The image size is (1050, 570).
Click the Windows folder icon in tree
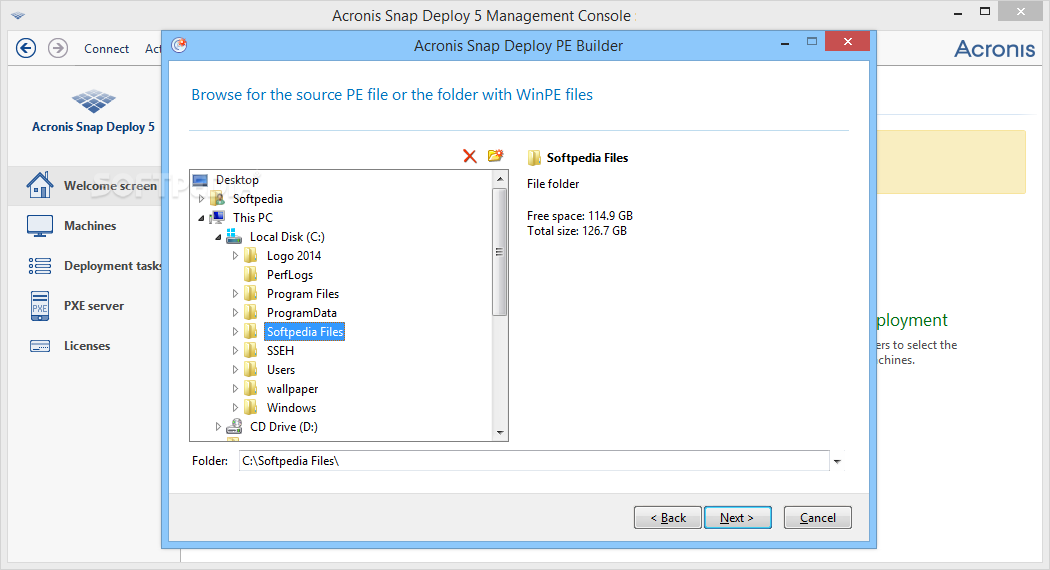click(x=250, y=407)
